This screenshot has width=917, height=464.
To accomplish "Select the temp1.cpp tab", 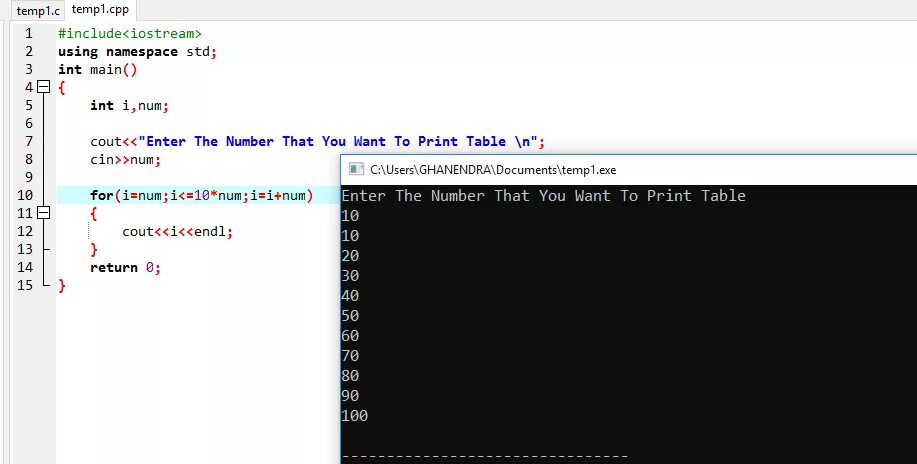I will 100,10.
